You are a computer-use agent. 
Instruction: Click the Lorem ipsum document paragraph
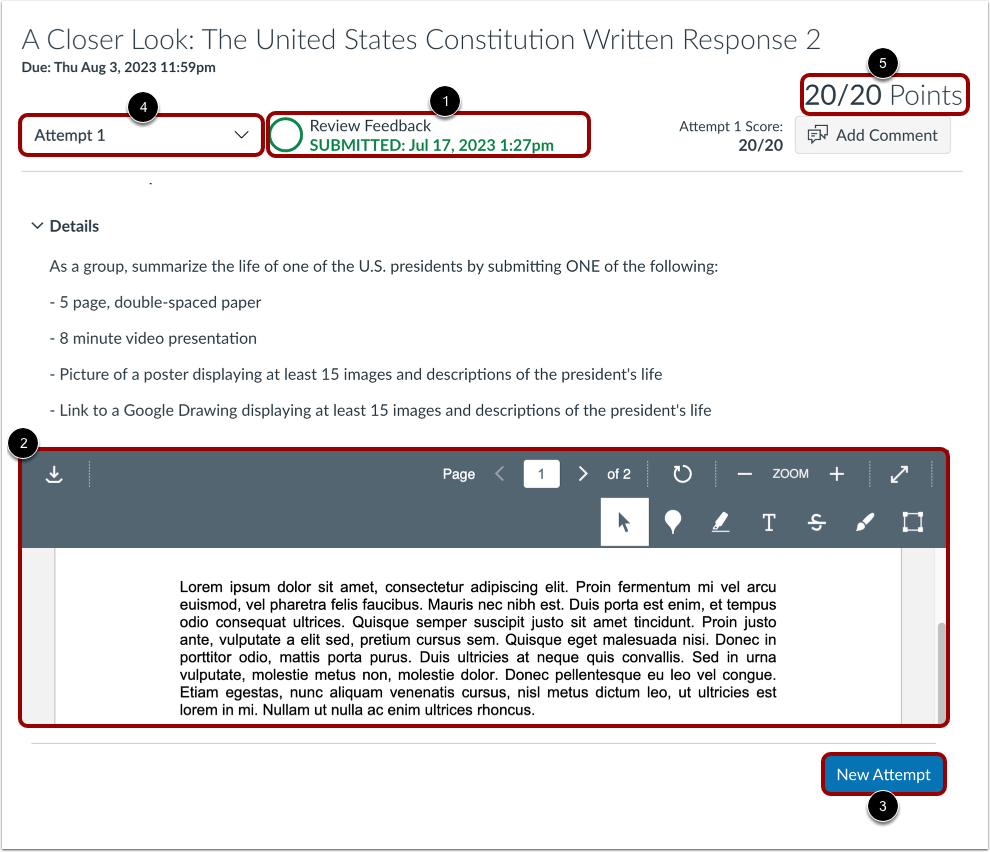point(478,648)
